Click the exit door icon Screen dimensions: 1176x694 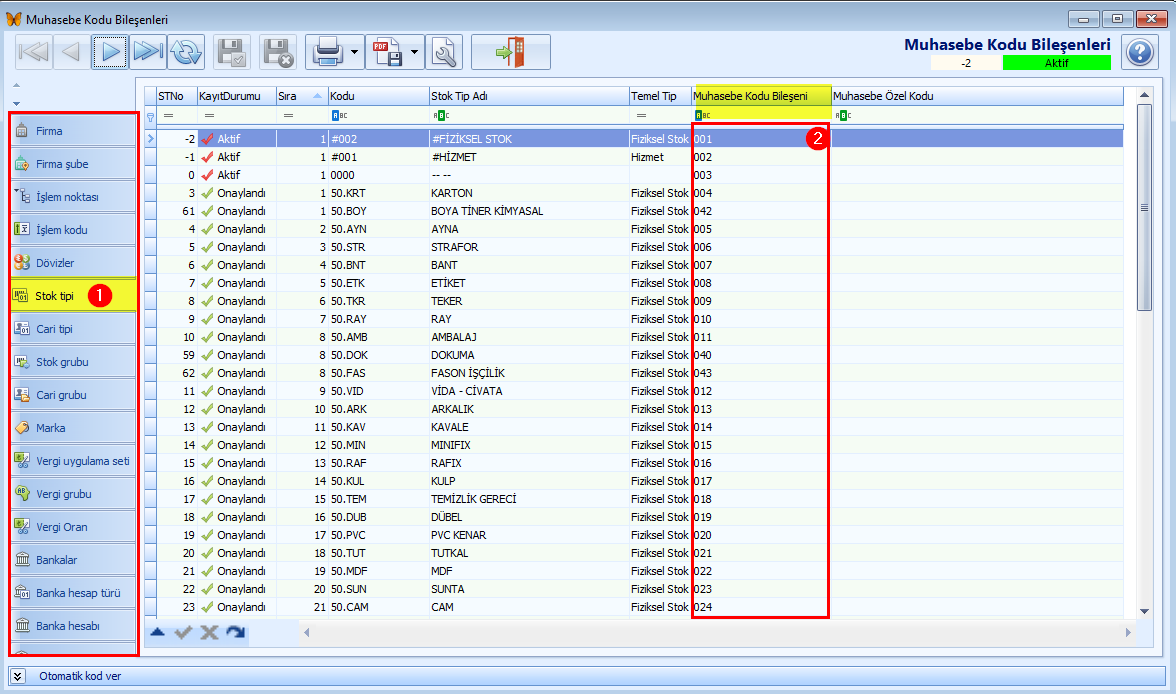pyautogui.click(x=511, y=52)
